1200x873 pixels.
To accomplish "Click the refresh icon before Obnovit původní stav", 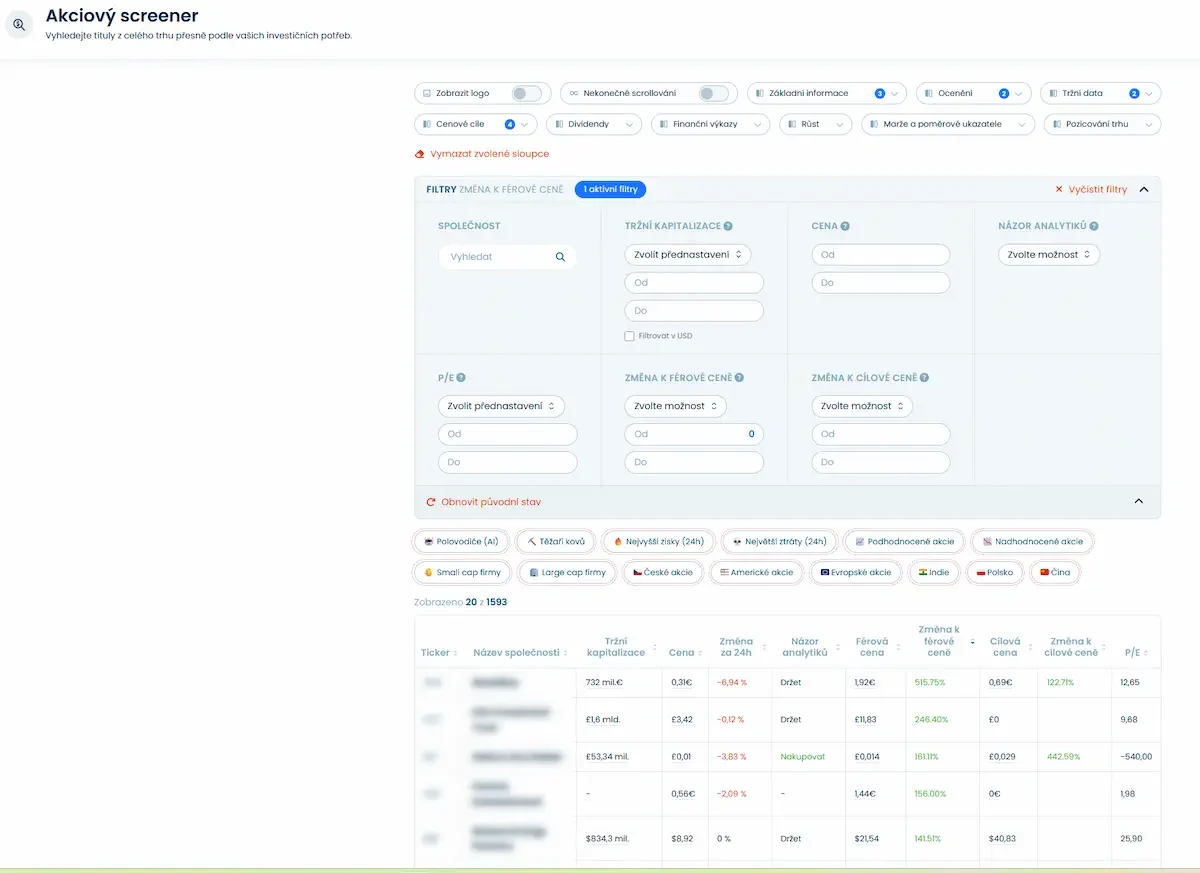I will pyautogui.click(x=431, y=502).
